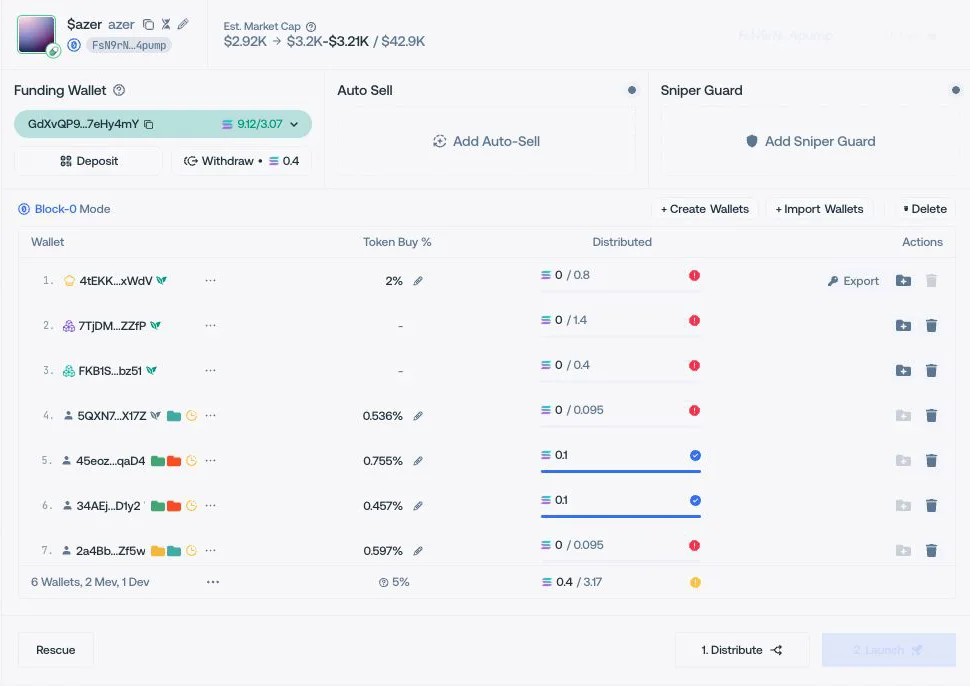
Task: Open Import Wallets option
Action: tap(820, 209)
